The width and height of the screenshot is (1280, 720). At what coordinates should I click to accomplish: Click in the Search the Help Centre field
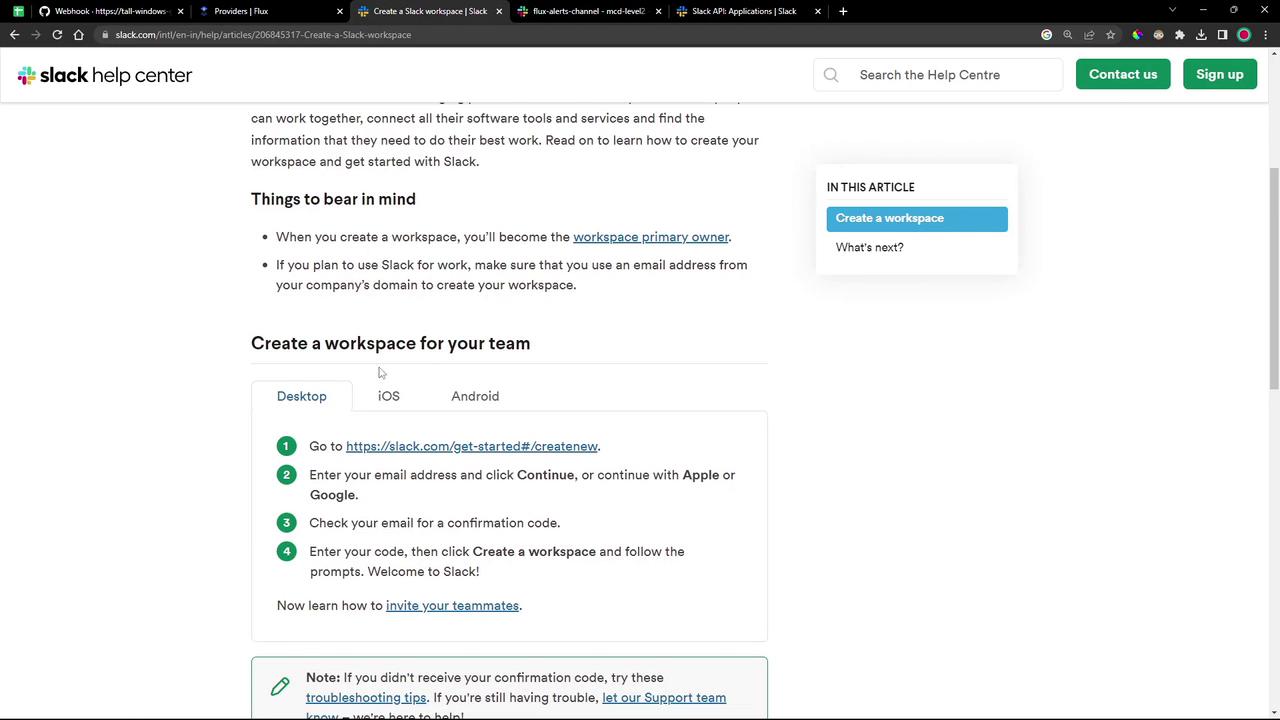950,75
